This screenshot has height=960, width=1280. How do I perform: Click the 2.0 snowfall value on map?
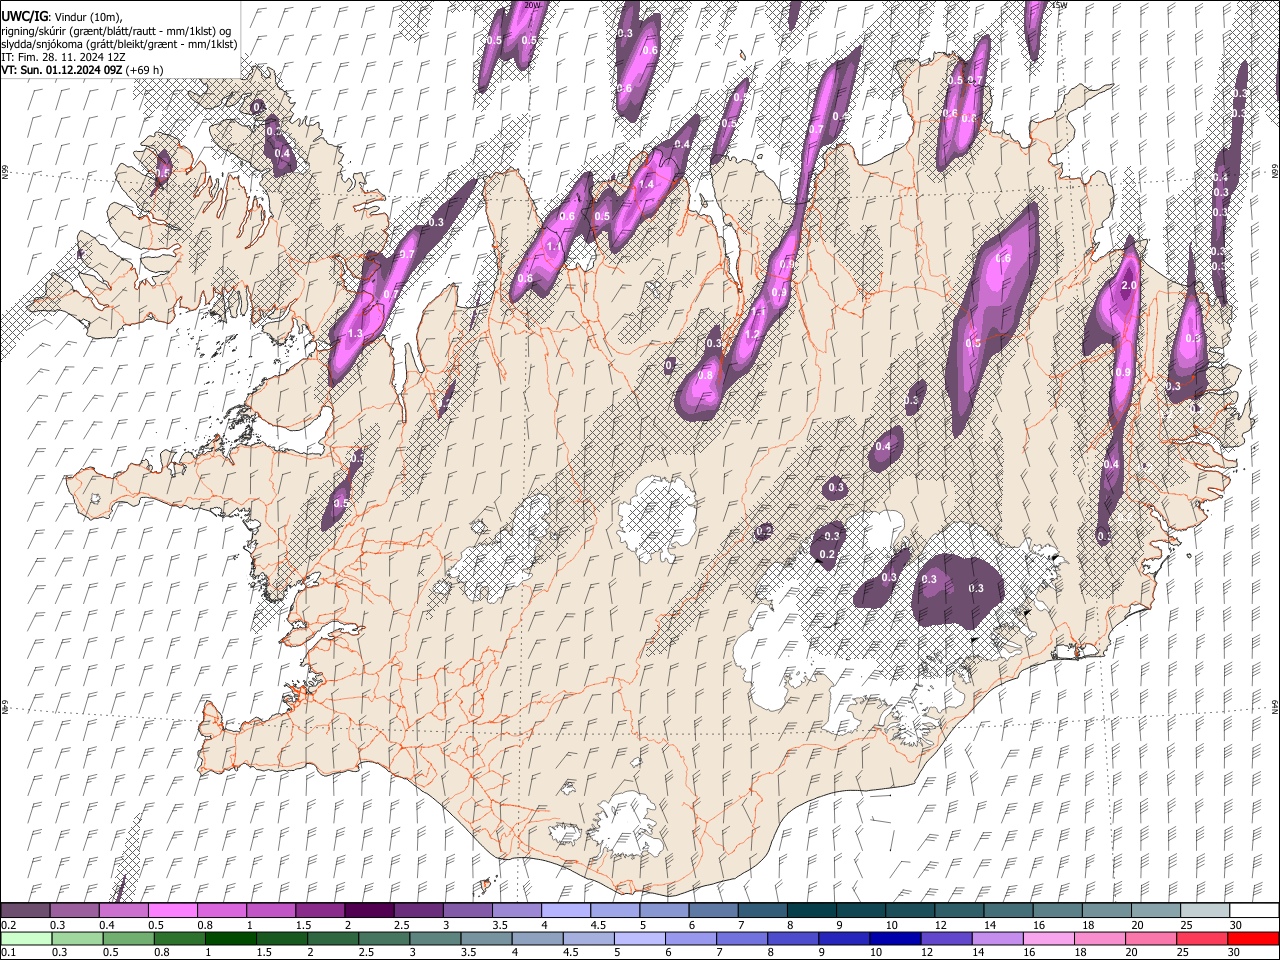[1129, 286]
